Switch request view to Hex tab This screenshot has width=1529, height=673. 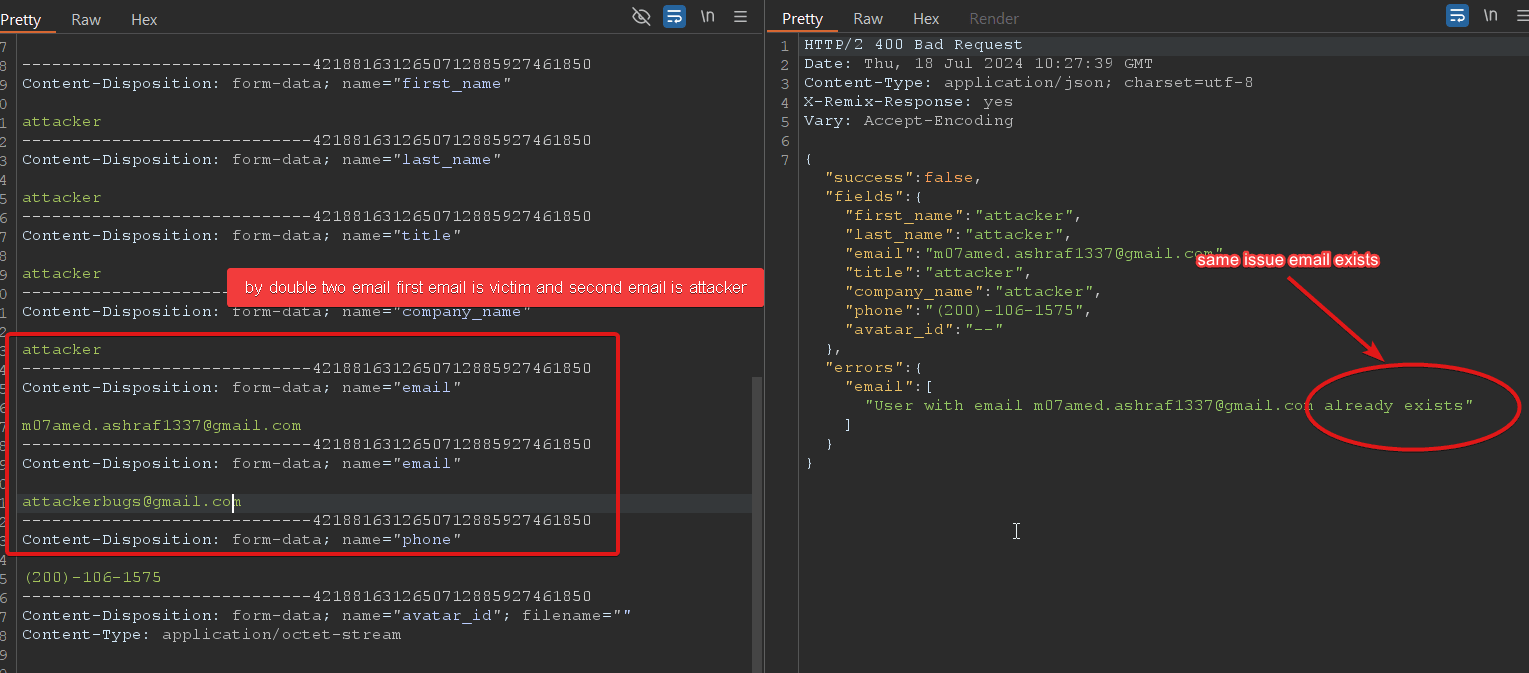[x=144, y=19]
